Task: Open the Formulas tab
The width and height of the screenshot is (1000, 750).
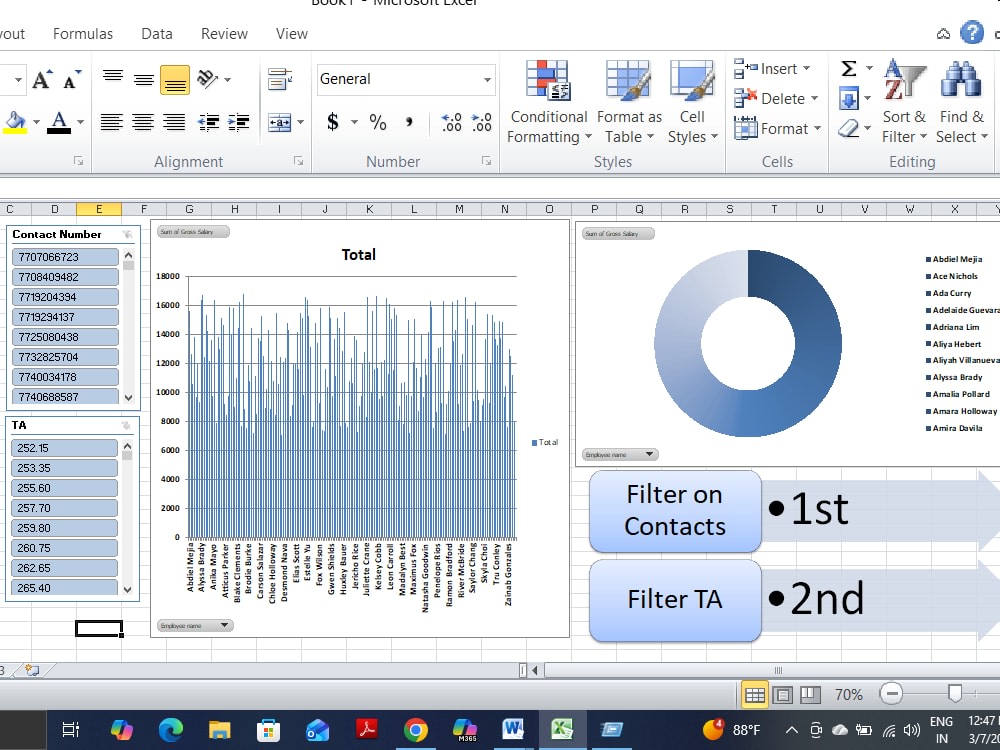Action: click(83, 34)
